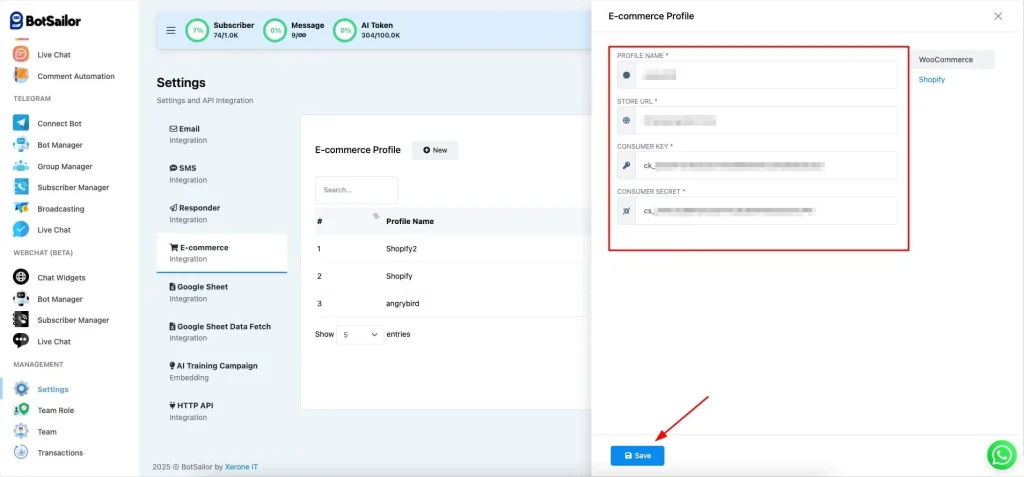Click the Transactions icon
Viewport: 1024px width, 477px height.
click(21, 452)
